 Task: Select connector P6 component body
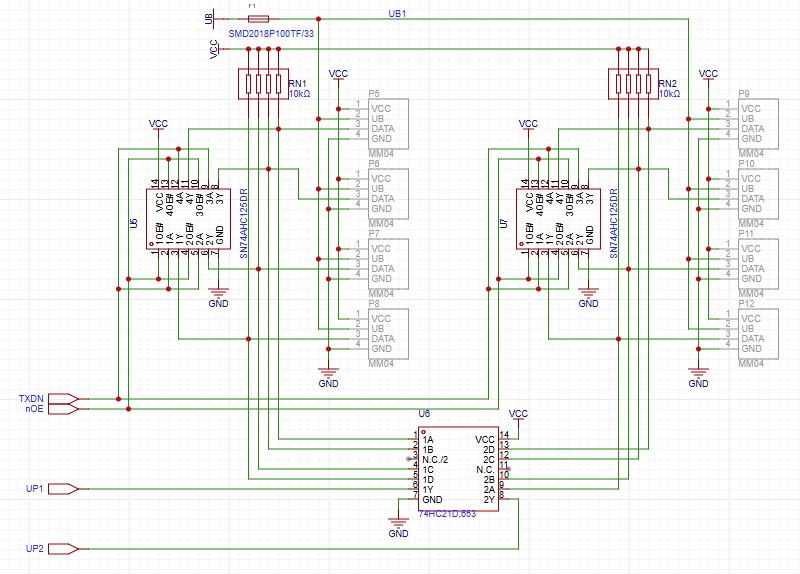coord(388,194)
